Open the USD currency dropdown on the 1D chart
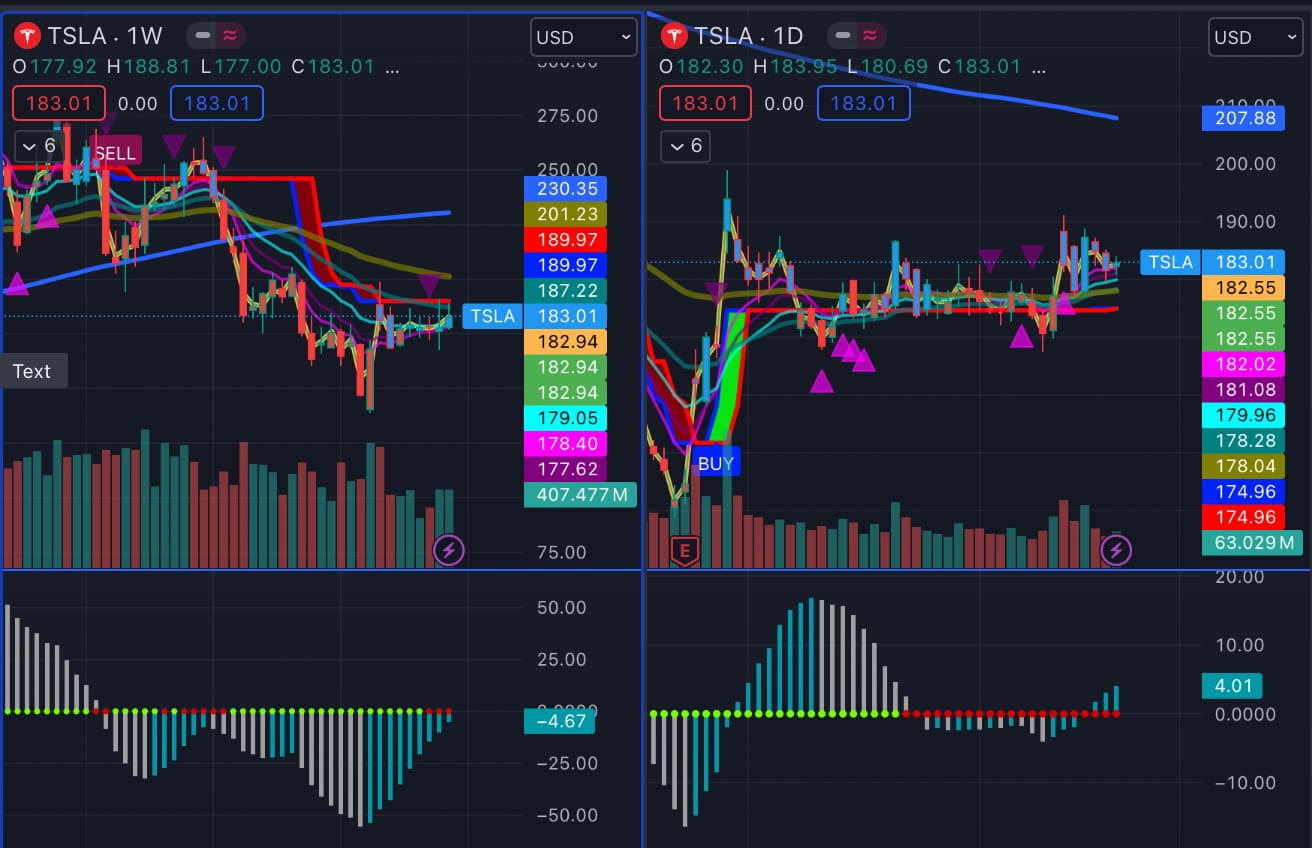 pos(1255,37)
